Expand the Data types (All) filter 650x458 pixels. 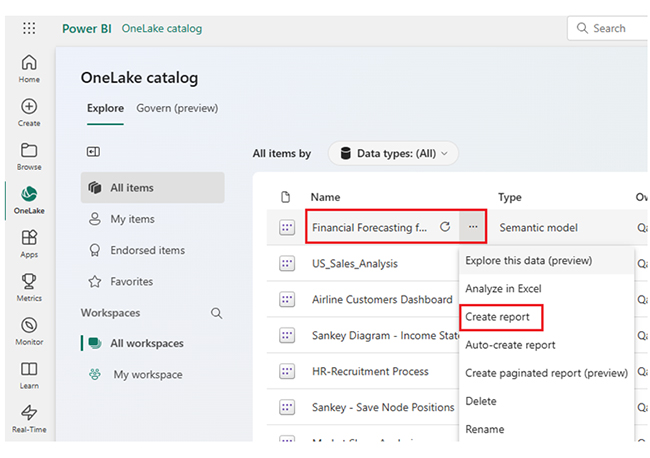click(x=393, y=153)
